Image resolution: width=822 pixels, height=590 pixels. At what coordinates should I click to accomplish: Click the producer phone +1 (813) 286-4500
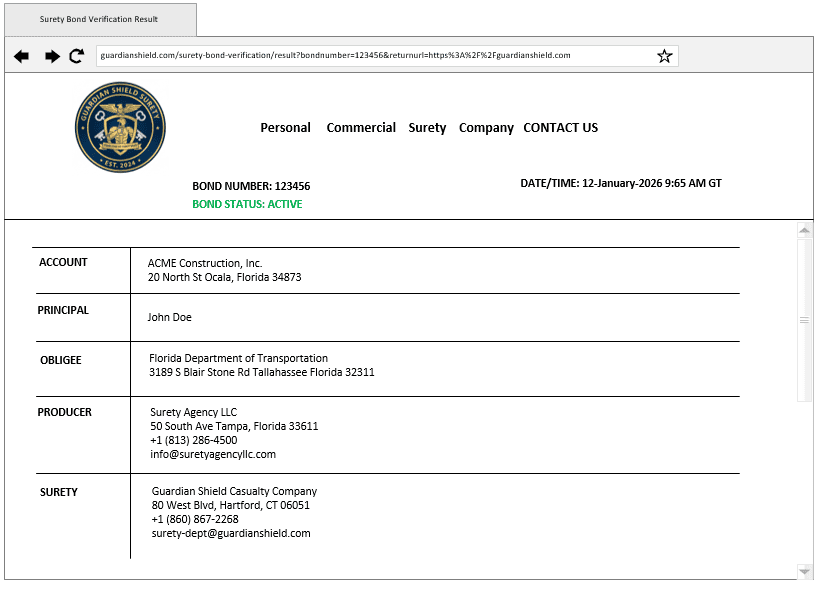tap(193, 440)
